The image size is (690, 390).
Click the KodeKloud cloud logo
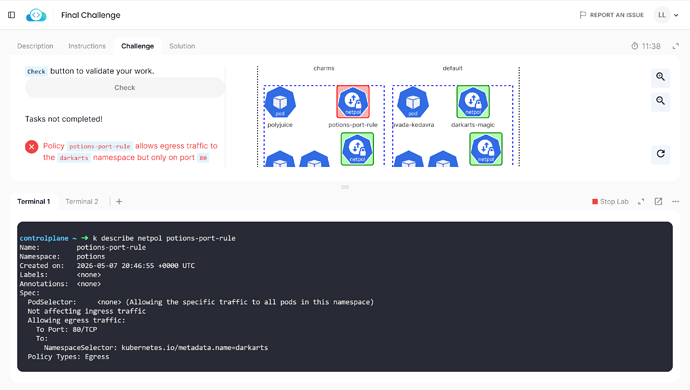[x=36, y=15]
